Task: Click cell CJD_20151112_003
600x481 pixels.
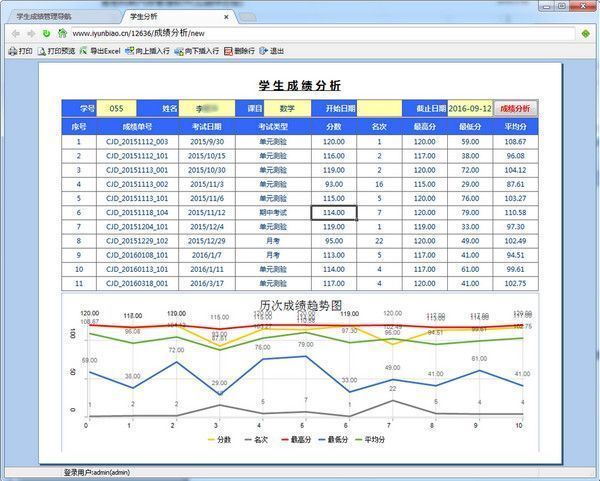Action: tap(137, 142)
